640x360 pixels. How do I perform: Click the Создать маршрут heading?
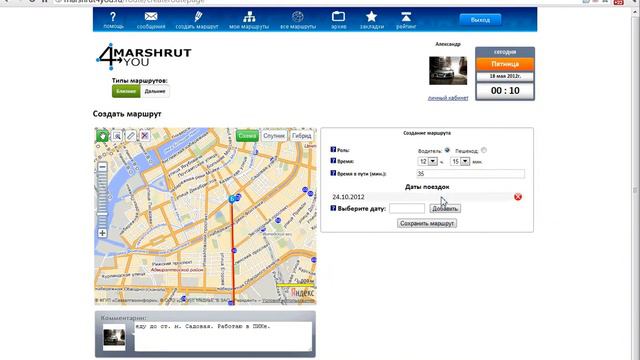[127, 114]
